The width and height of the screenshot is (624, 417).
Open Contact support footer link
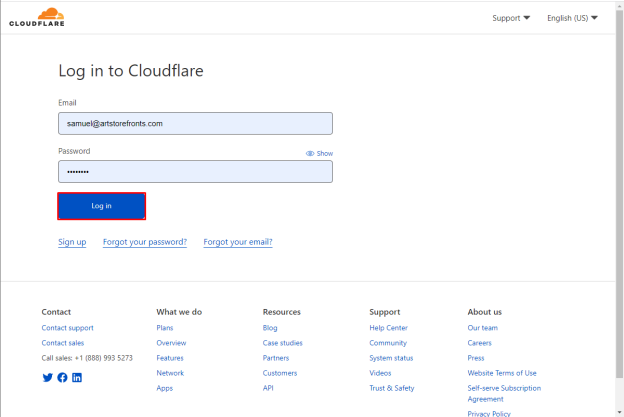68,328
